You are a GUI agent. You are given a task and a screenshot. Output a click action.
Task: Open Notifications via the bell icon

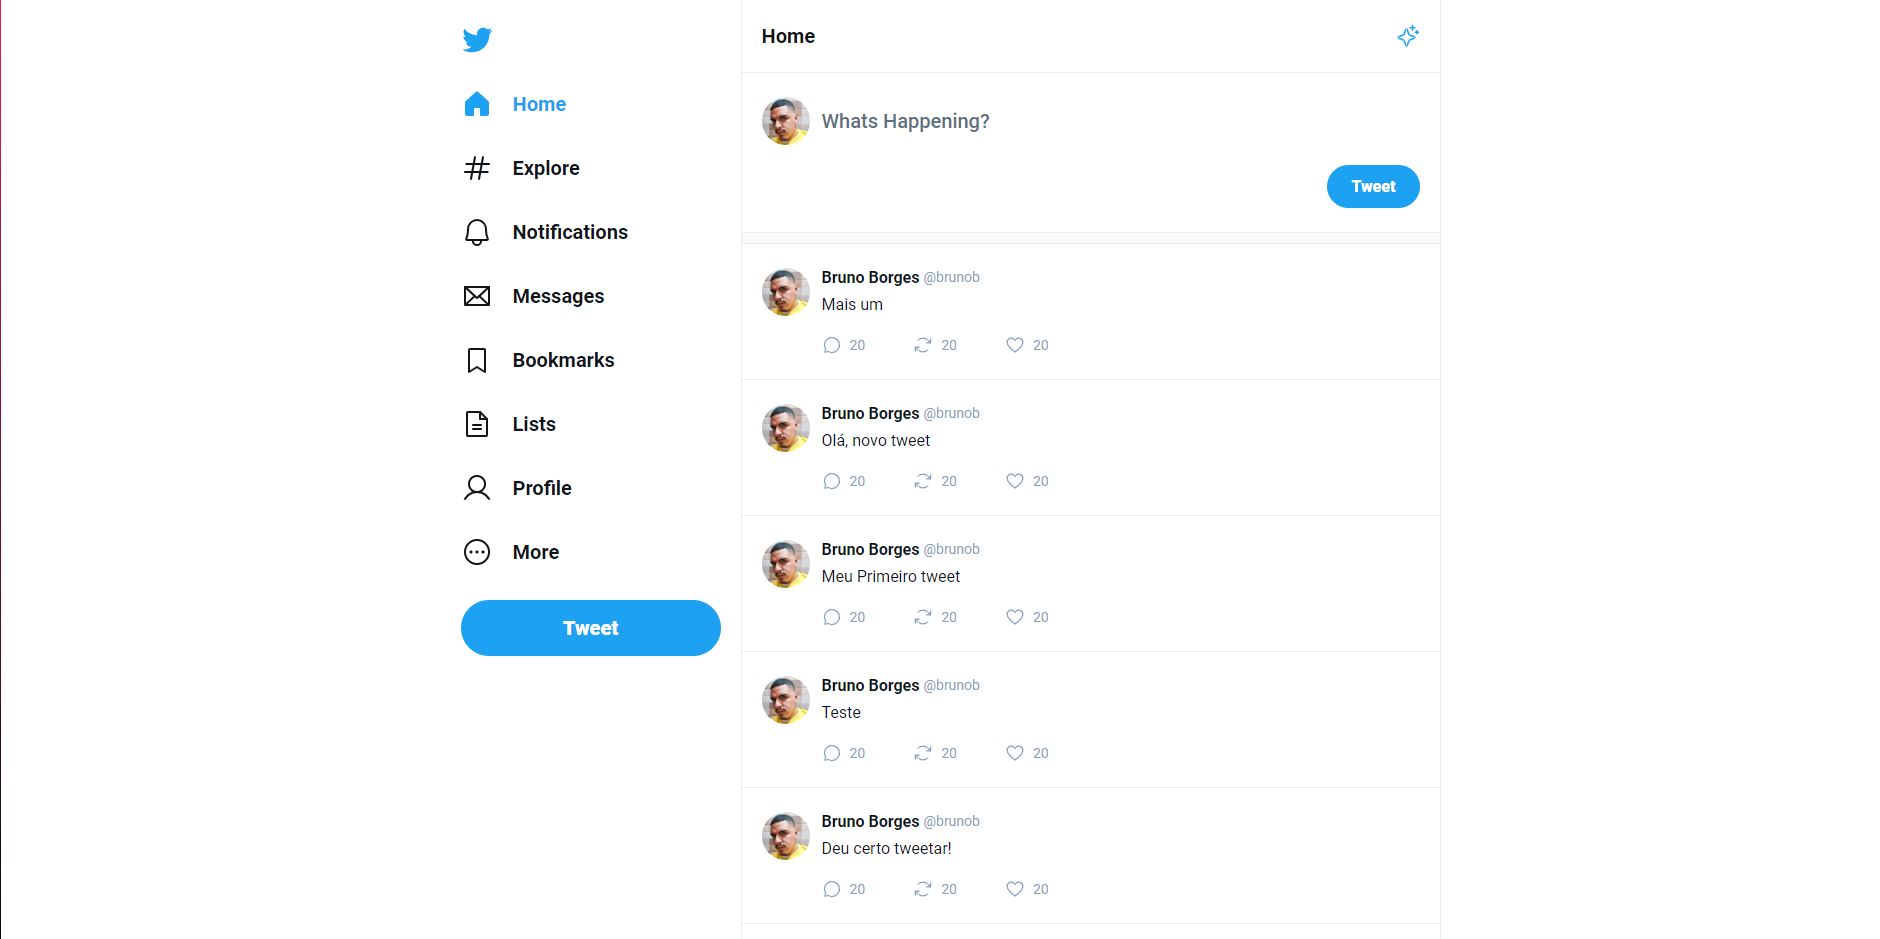coord(477,232)
